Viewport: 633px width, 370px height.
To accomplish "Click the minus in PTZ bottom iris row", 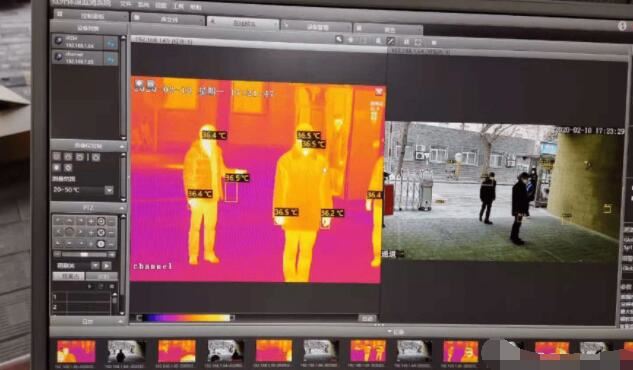I will click(x=111, y=244).
